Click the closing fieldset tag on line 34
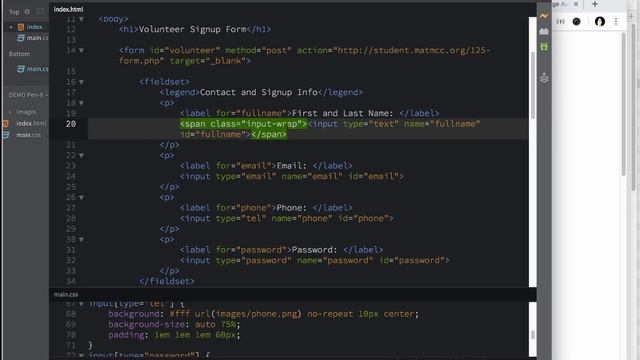Image resolution: width=640 pixels, height=360 pixels. (167, 281)
